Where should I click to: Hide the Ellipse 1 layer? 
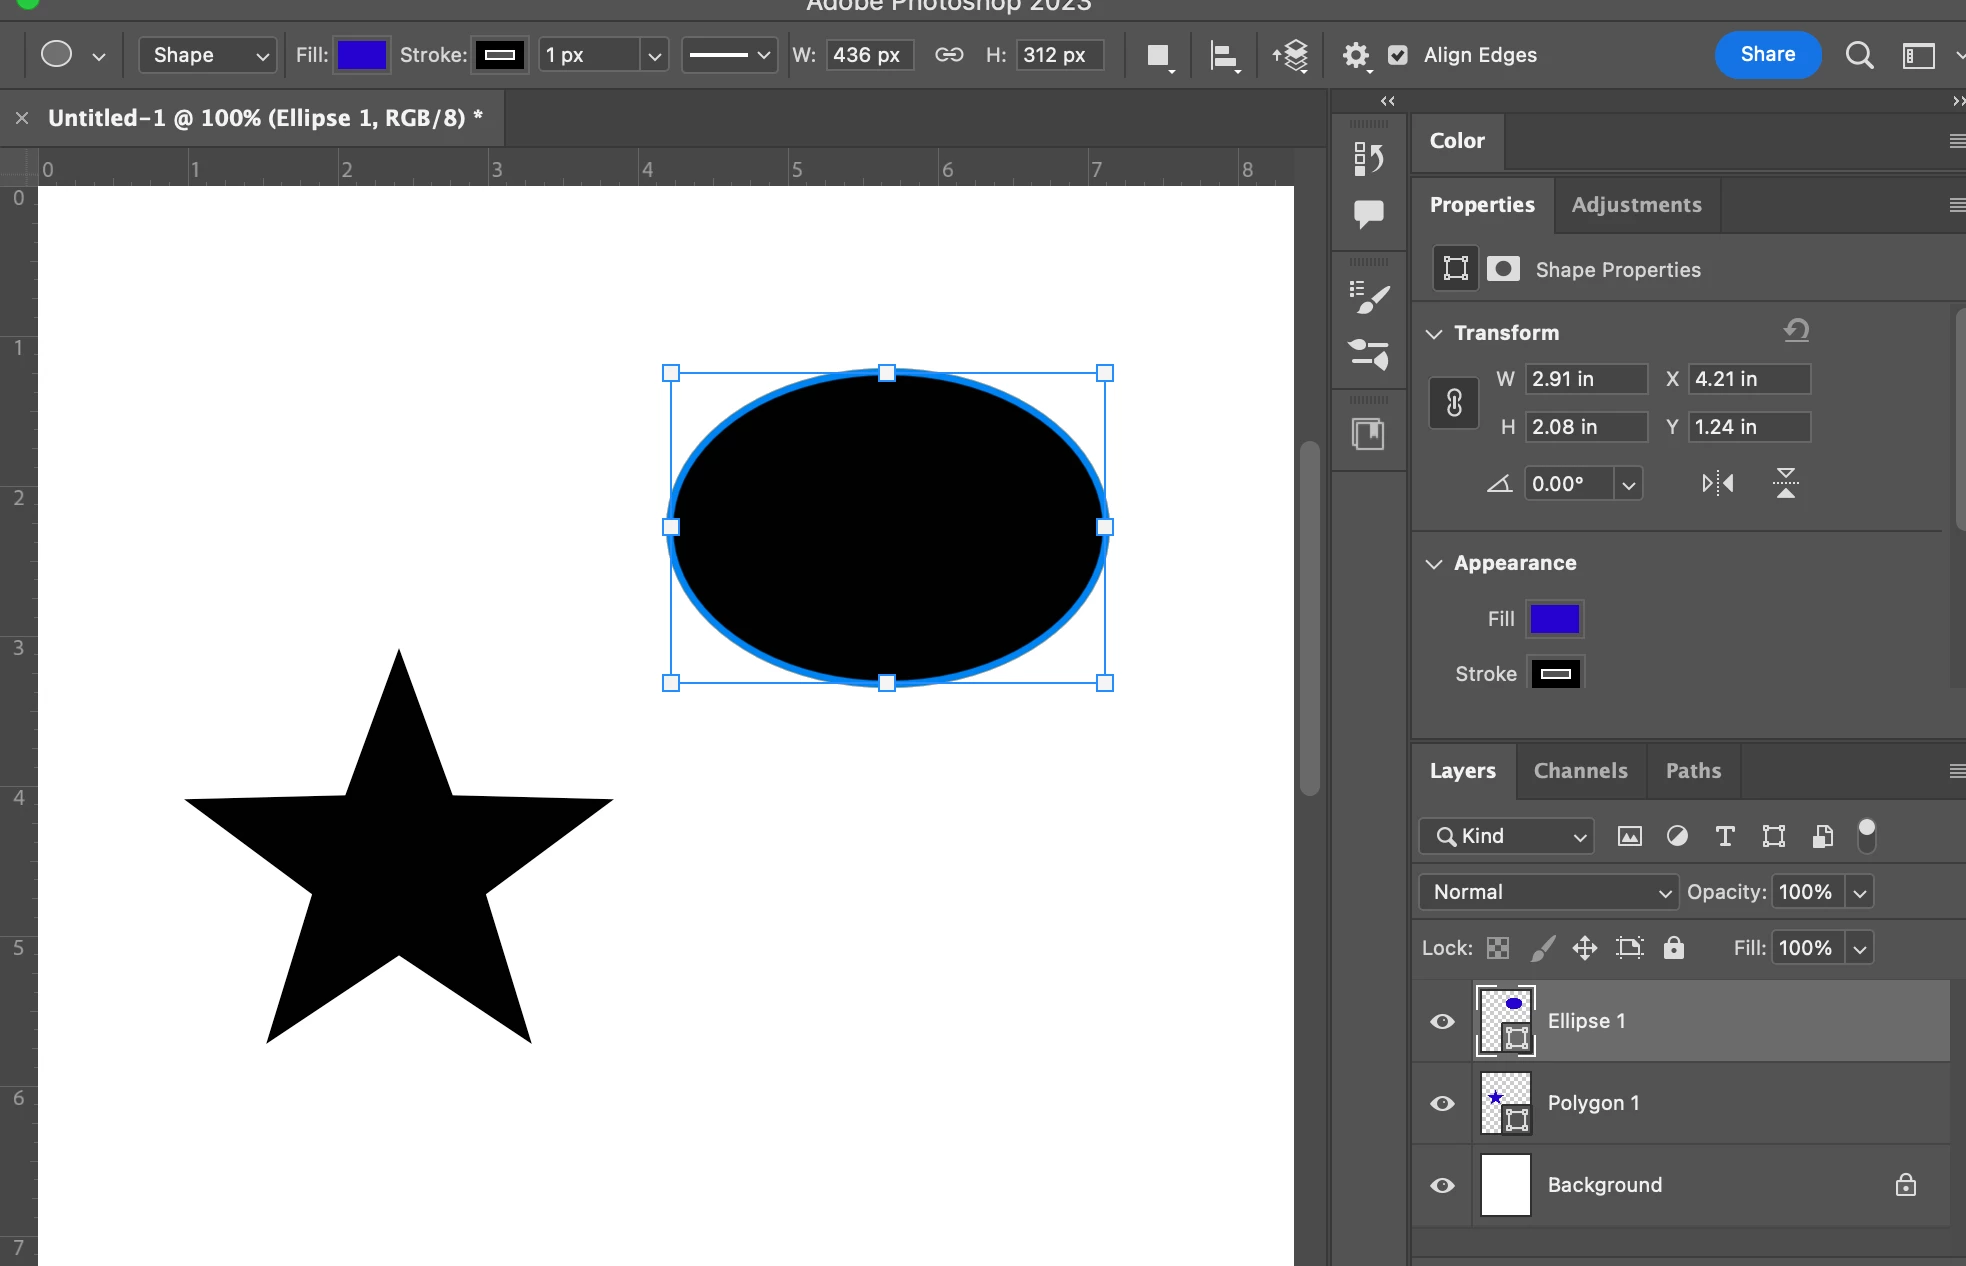(x=1442, y=1021)
